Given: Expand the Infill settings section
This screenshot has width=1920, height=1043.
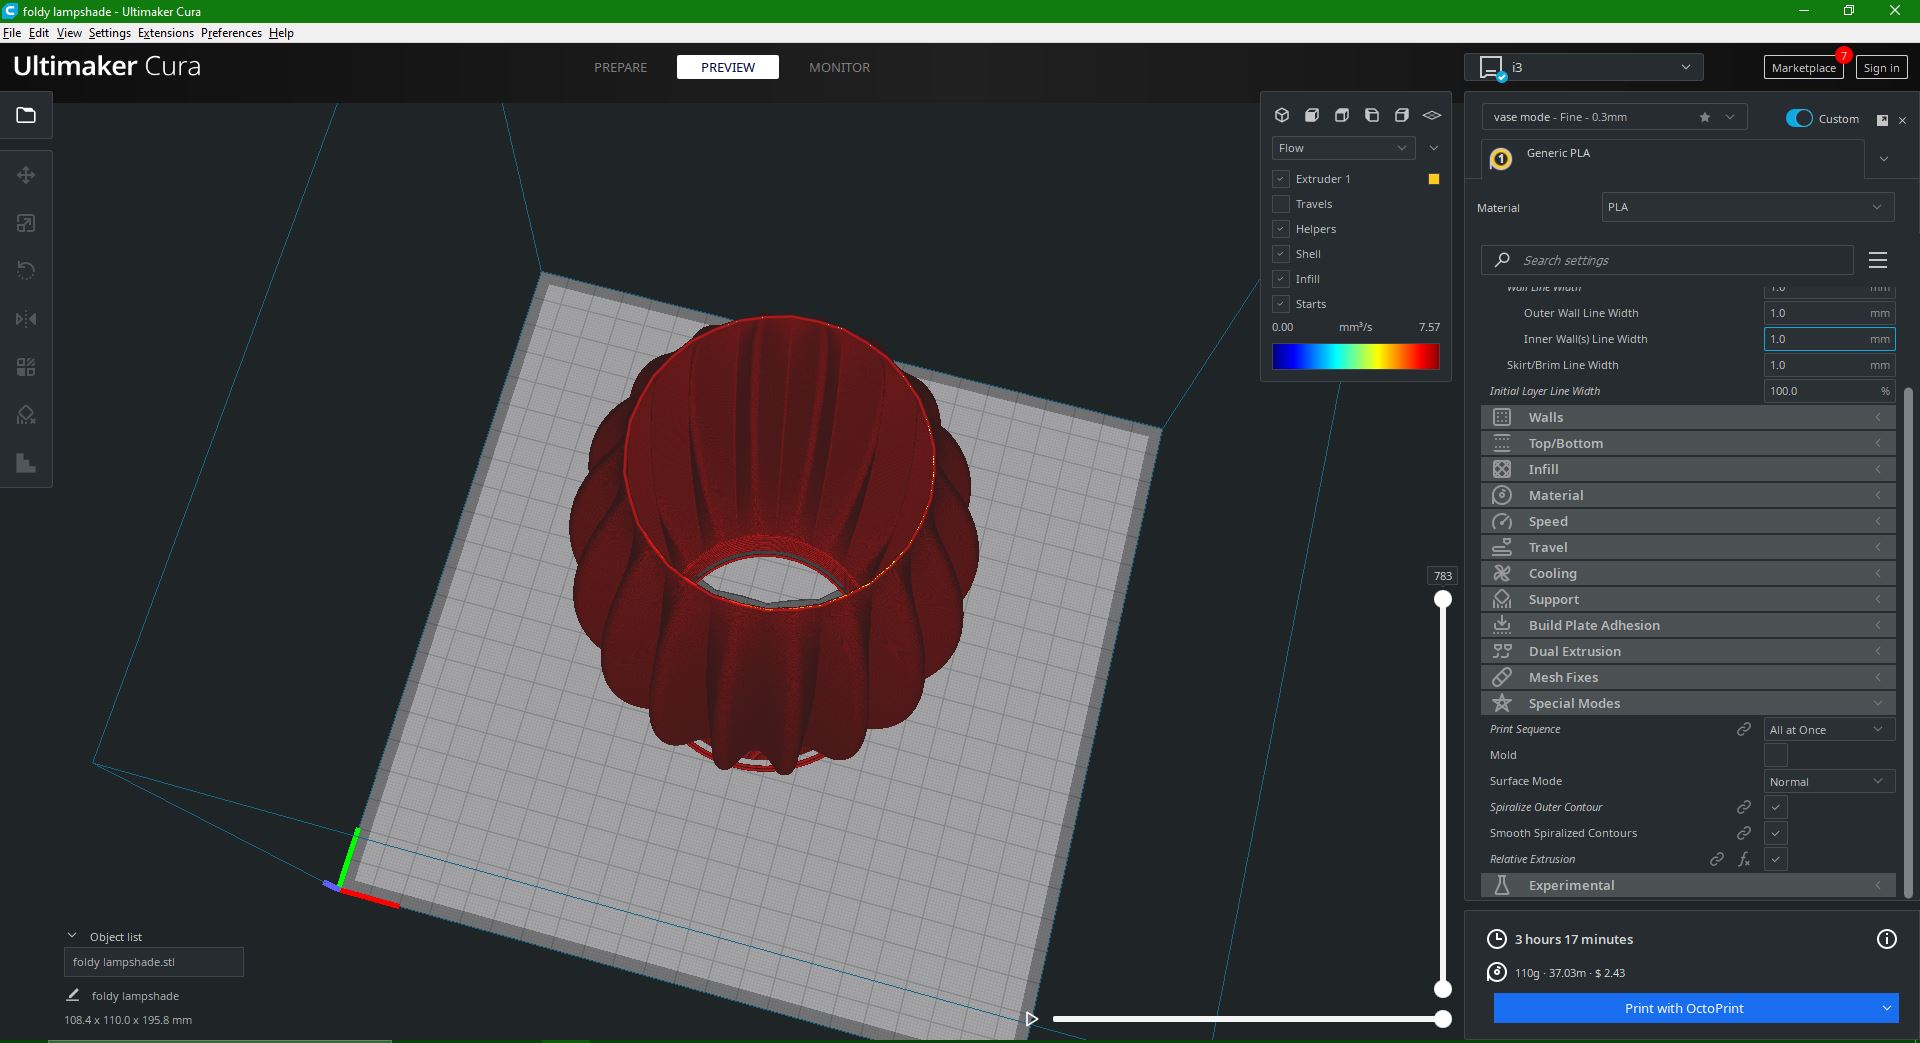Looking at the screenshot, I should (1688, 469).
